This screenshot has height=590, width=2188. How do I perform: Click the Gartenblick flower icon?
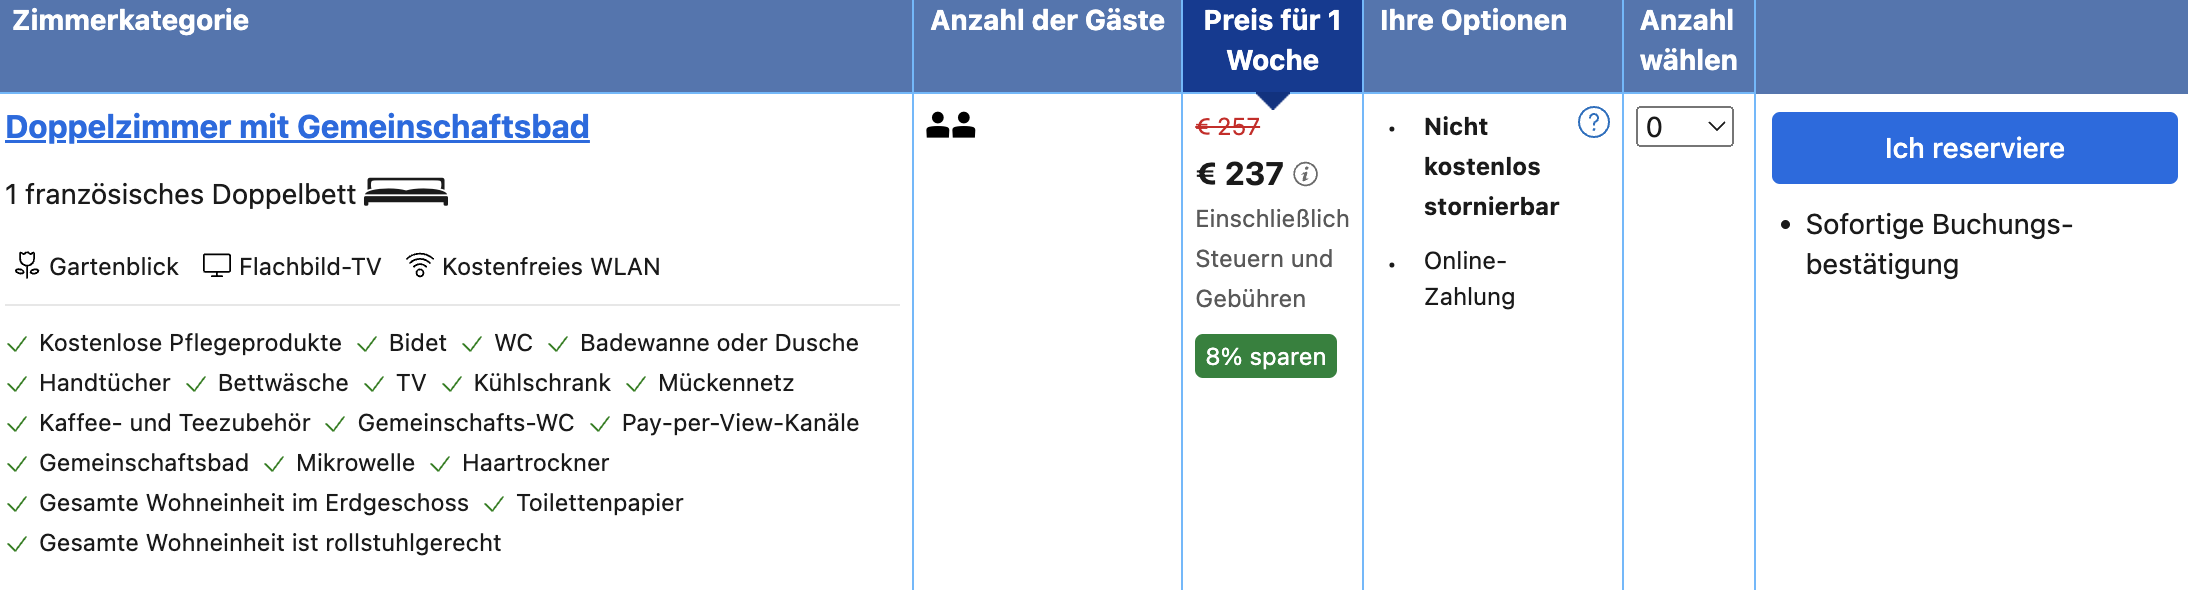point(27,265)
